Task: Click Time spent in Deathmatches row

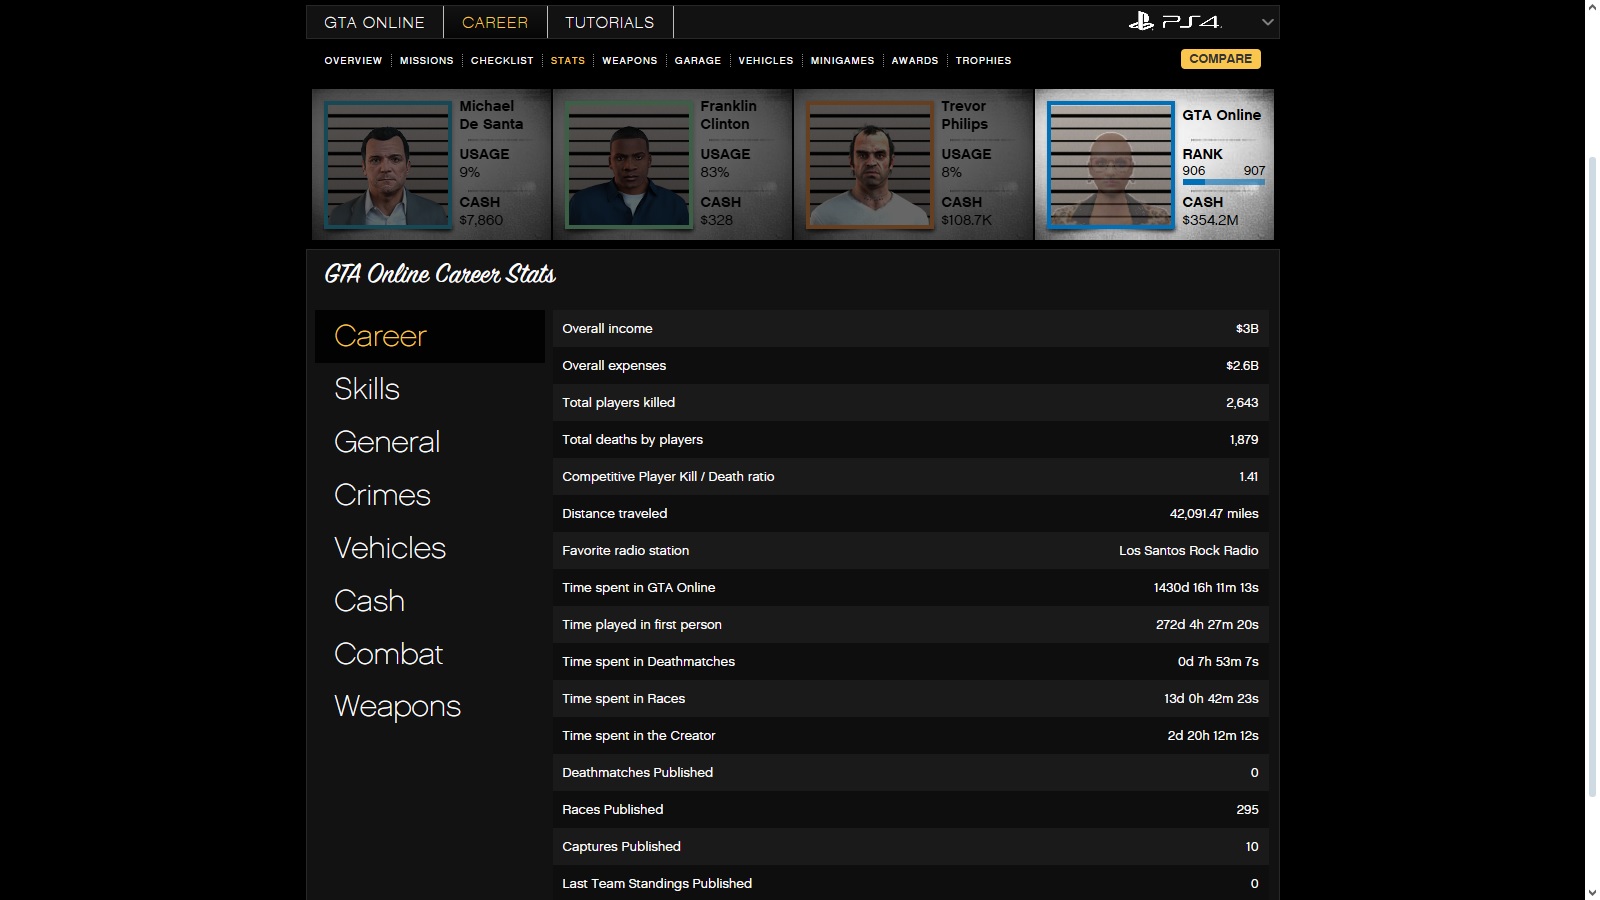Action: (x=910, y=662)
